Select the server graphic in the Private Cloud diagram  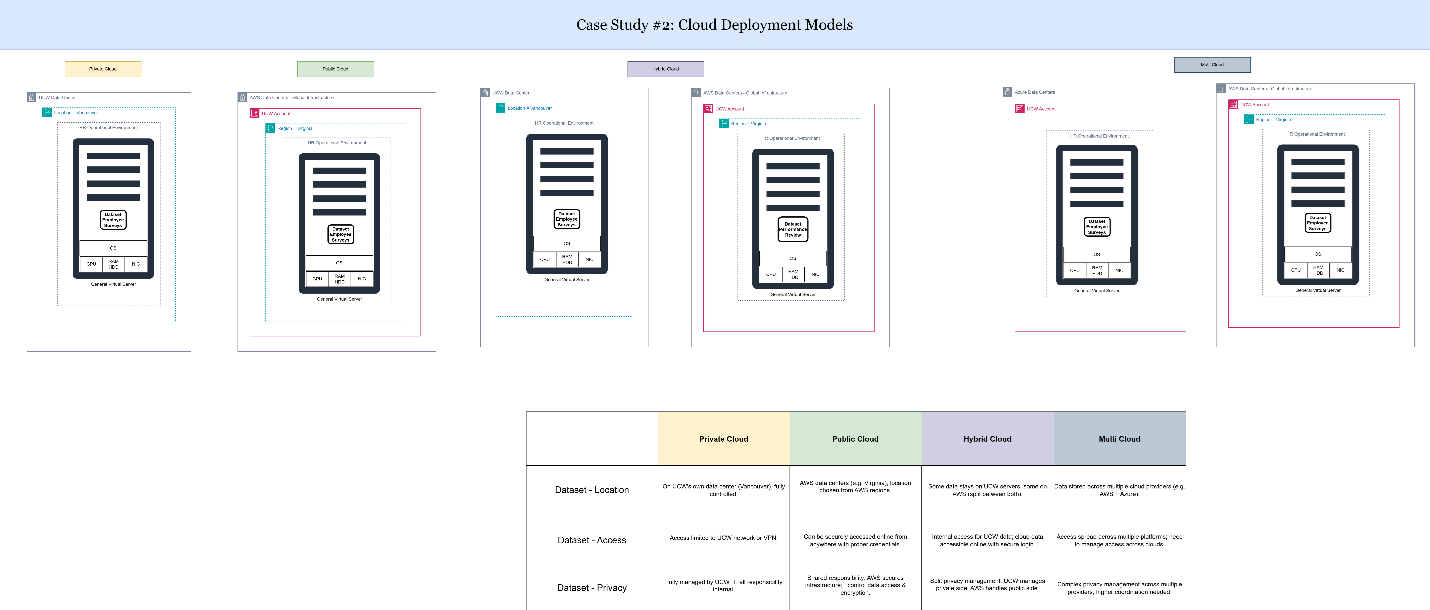point(113,208)
